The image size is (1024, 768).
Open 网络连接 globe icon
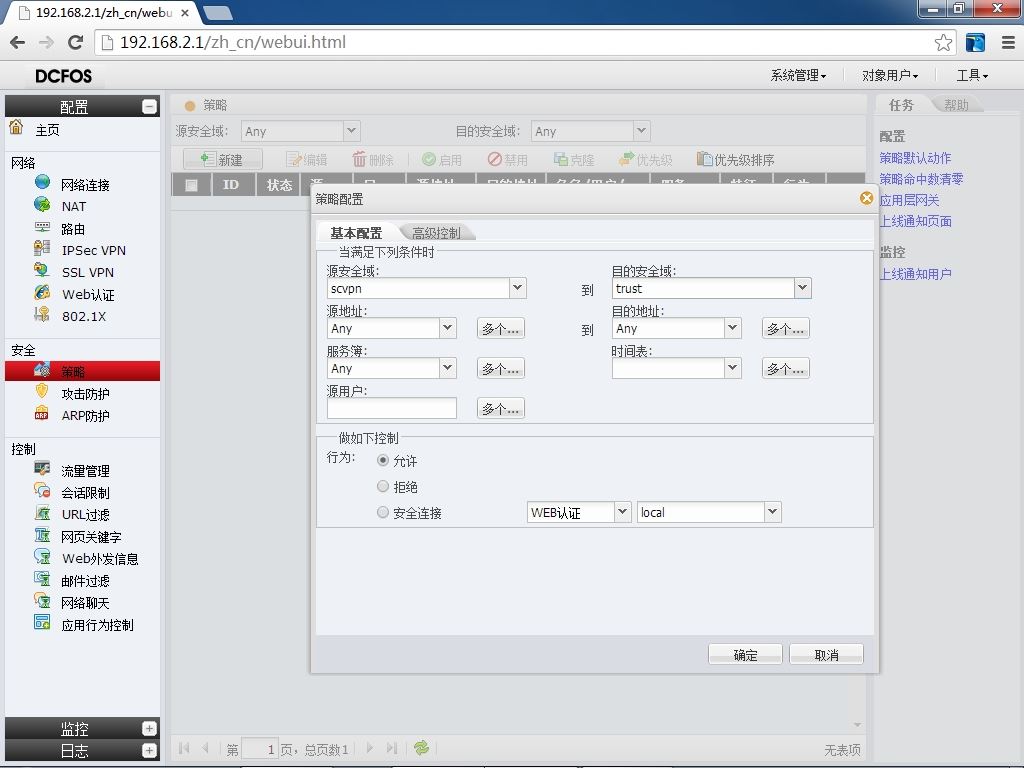coord(42,182)
